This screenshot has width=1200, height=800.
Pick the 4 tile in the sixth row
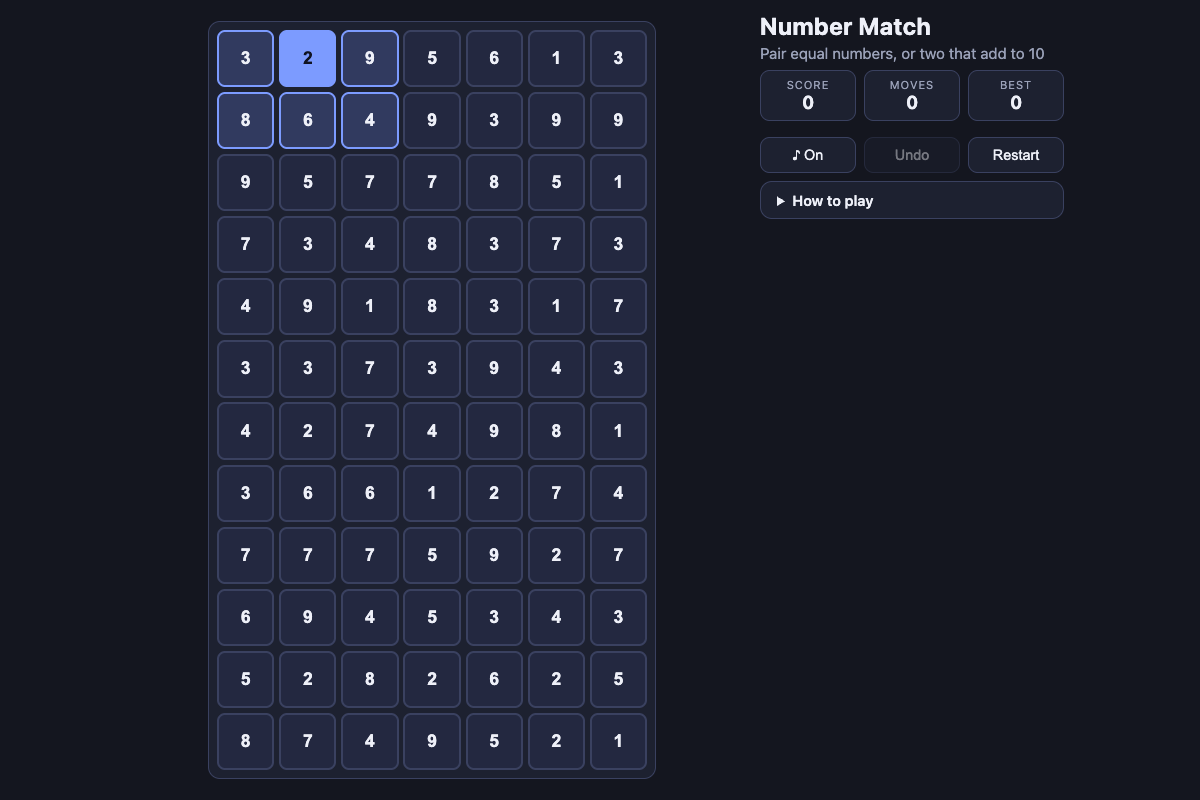coord(556,368)
